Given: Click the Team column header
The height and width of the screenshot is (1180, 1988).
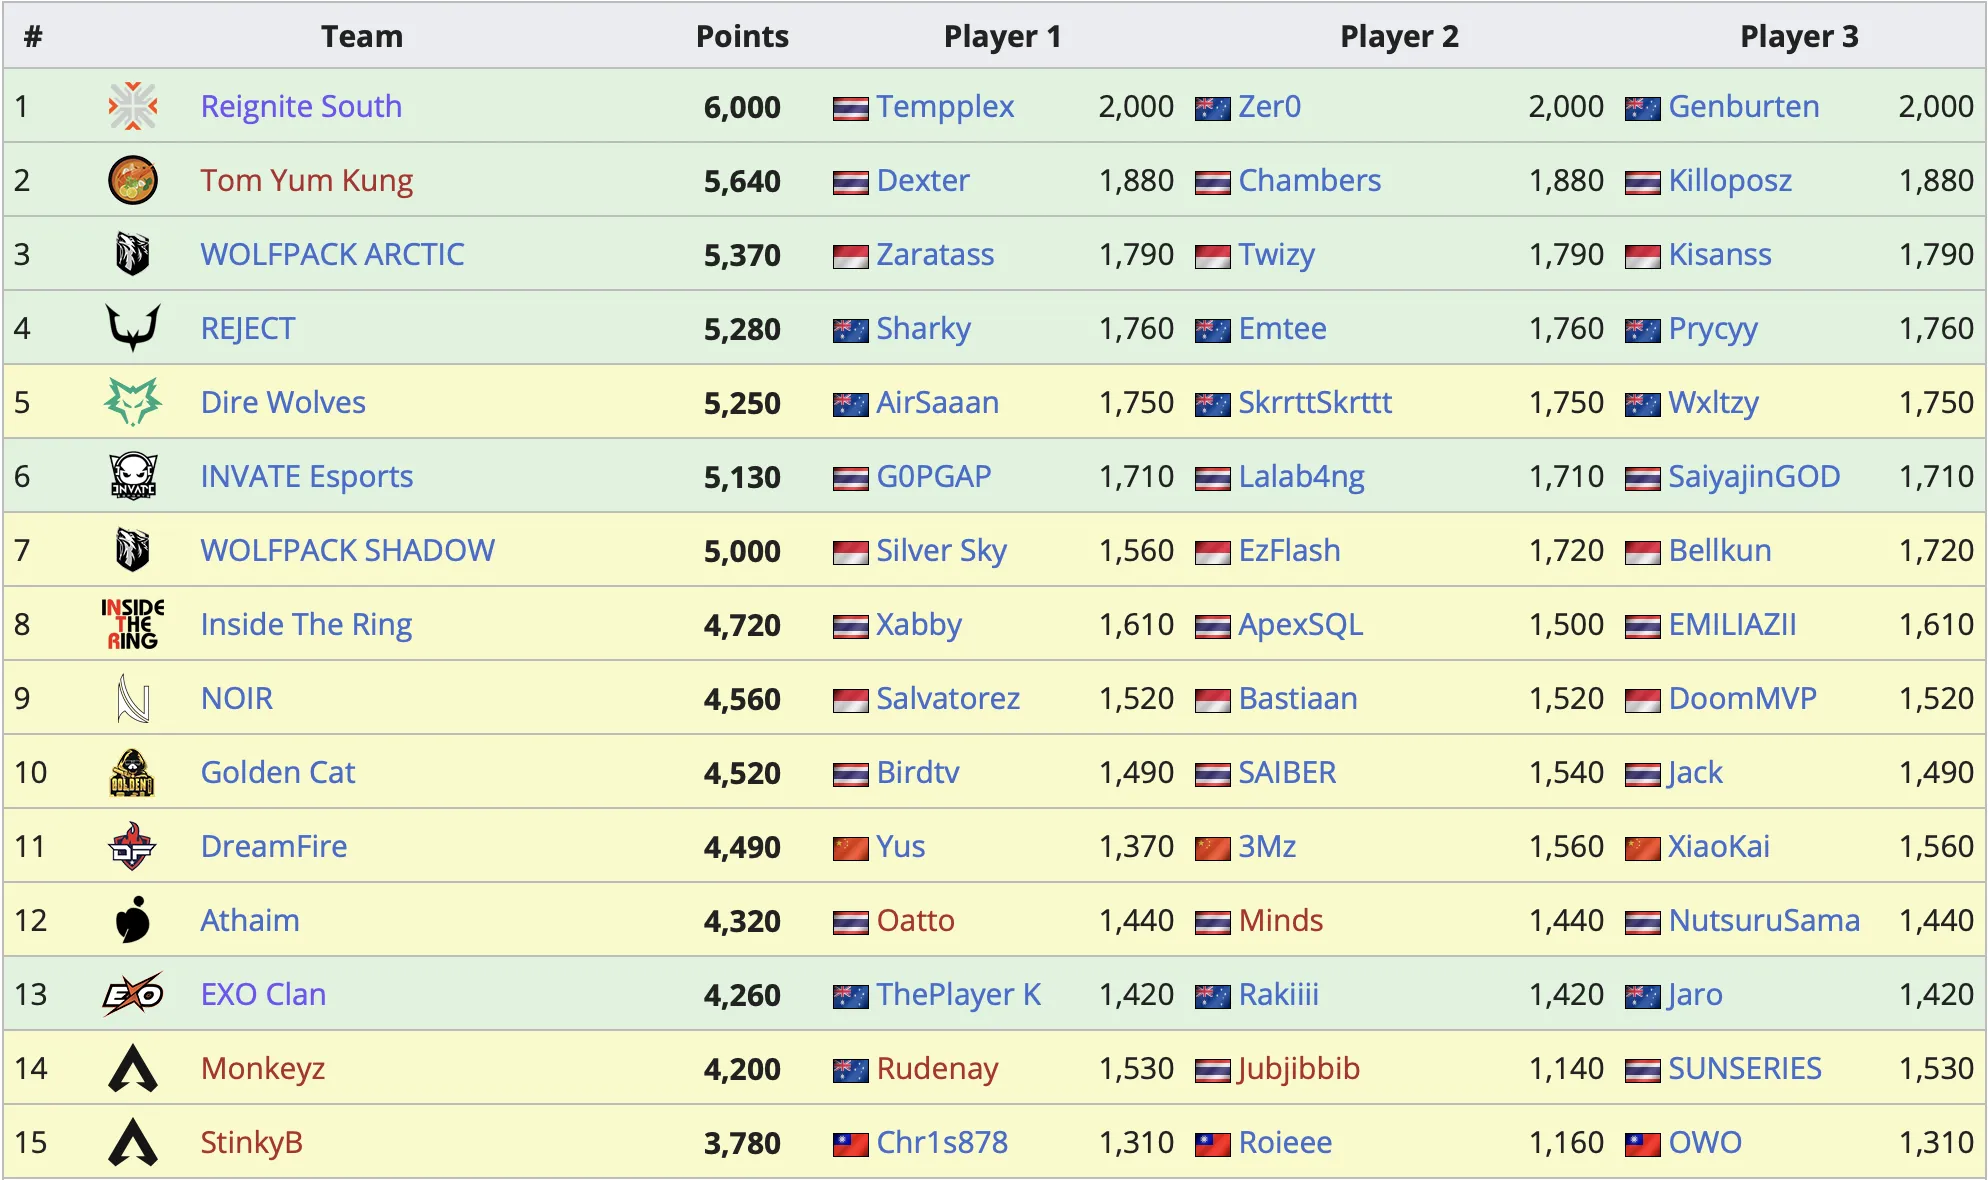Looking at the screenshot, I should click(x=361, y=36).
